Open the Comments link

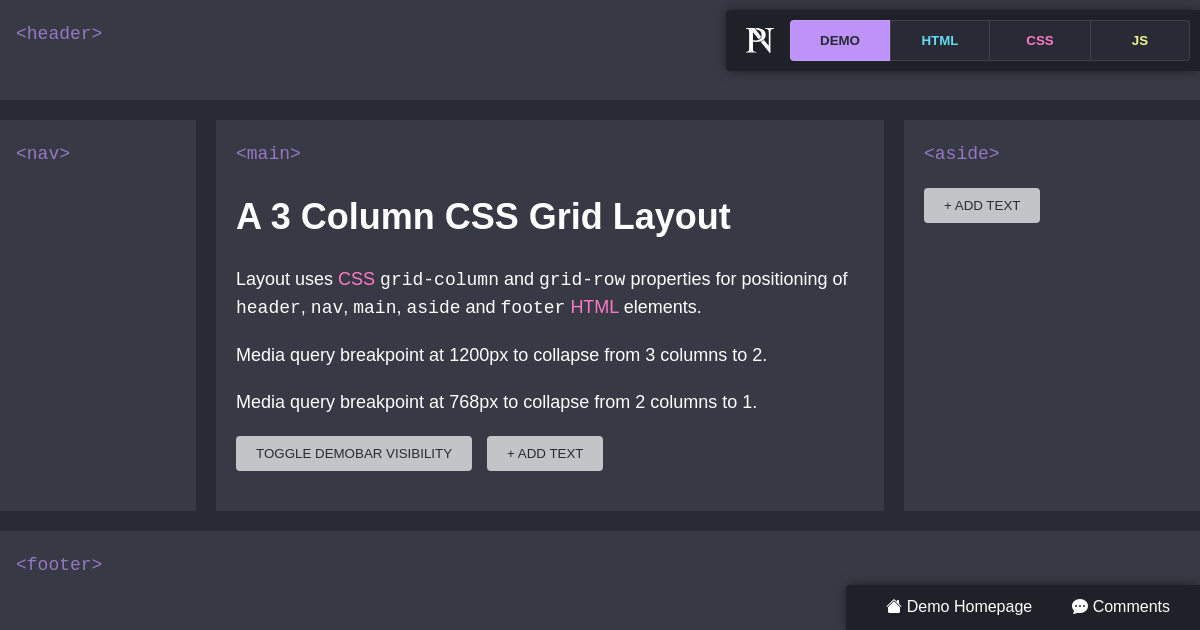(x=1131, y=606)
